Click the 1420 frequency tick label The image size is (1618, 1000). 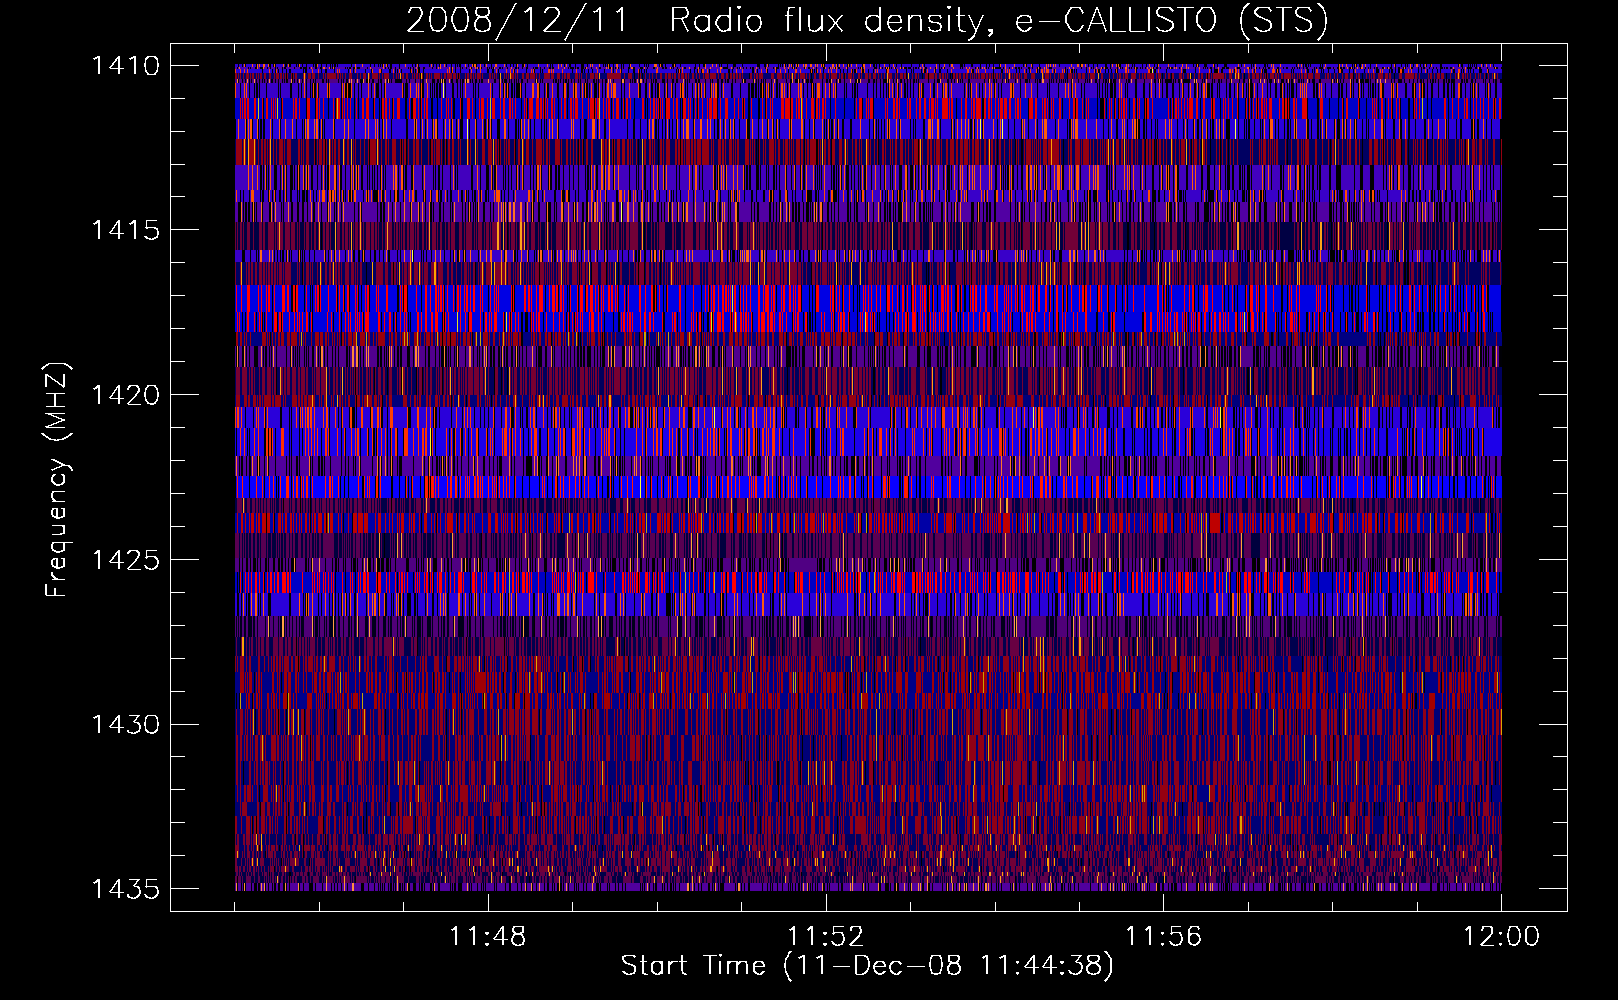coord(125,395)
